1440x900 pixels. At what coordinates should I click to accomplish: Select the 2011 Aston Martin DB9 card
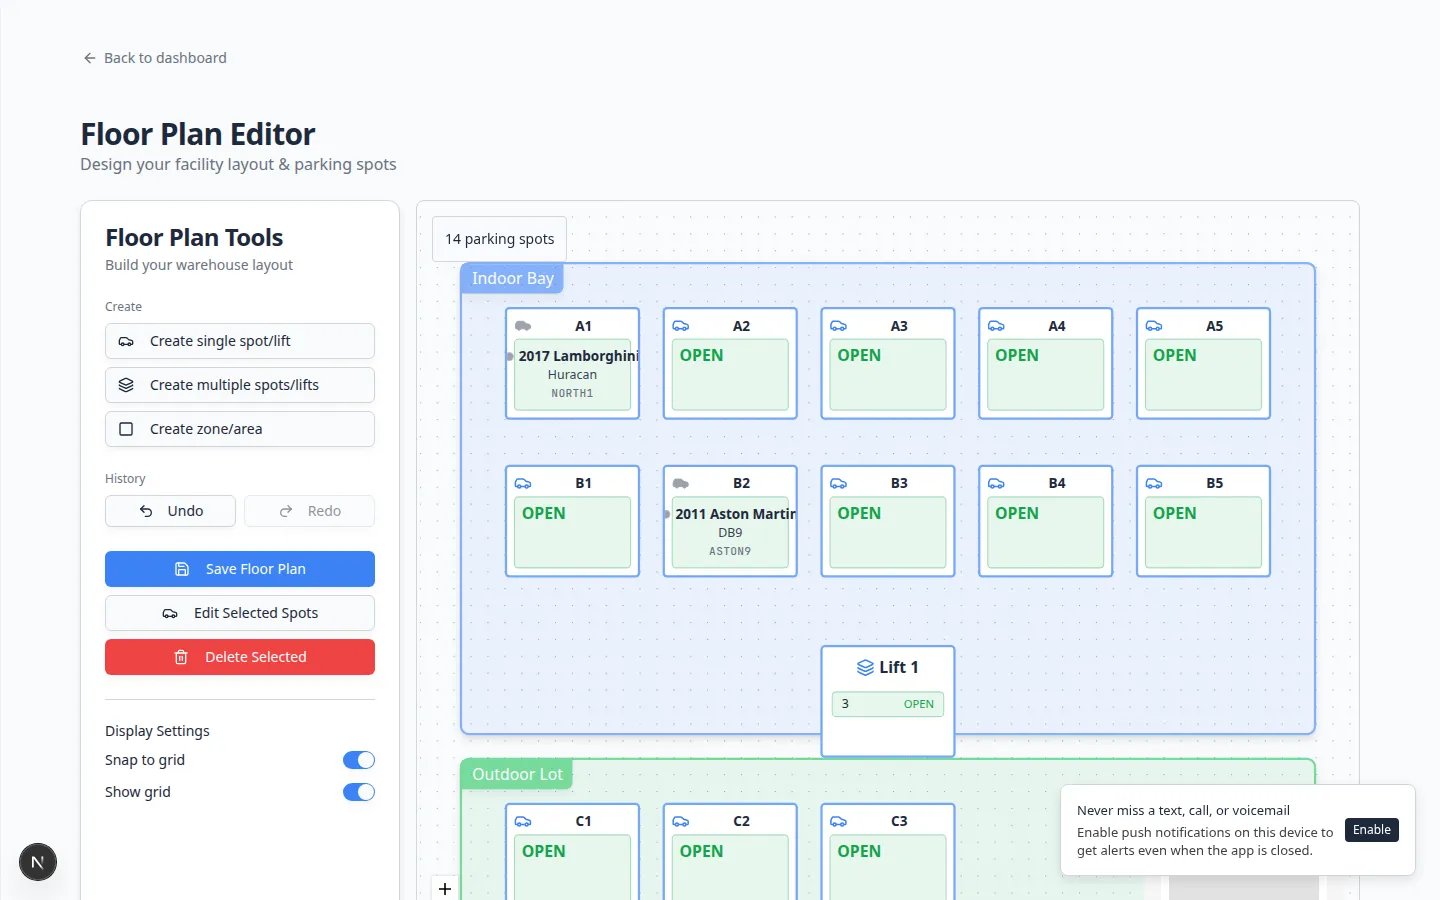pyautogui.click(x=730, y=533)
